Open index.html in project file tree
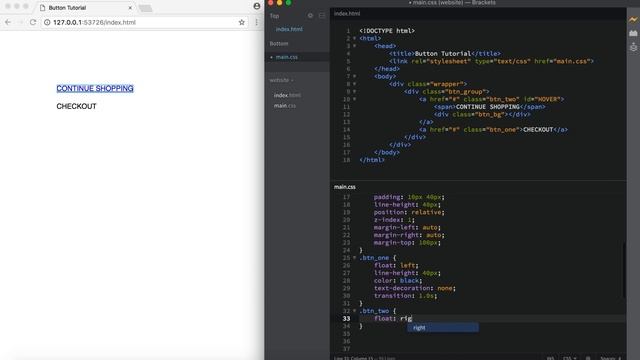Screen dimensions: 640x360 [x=287, y=95]
